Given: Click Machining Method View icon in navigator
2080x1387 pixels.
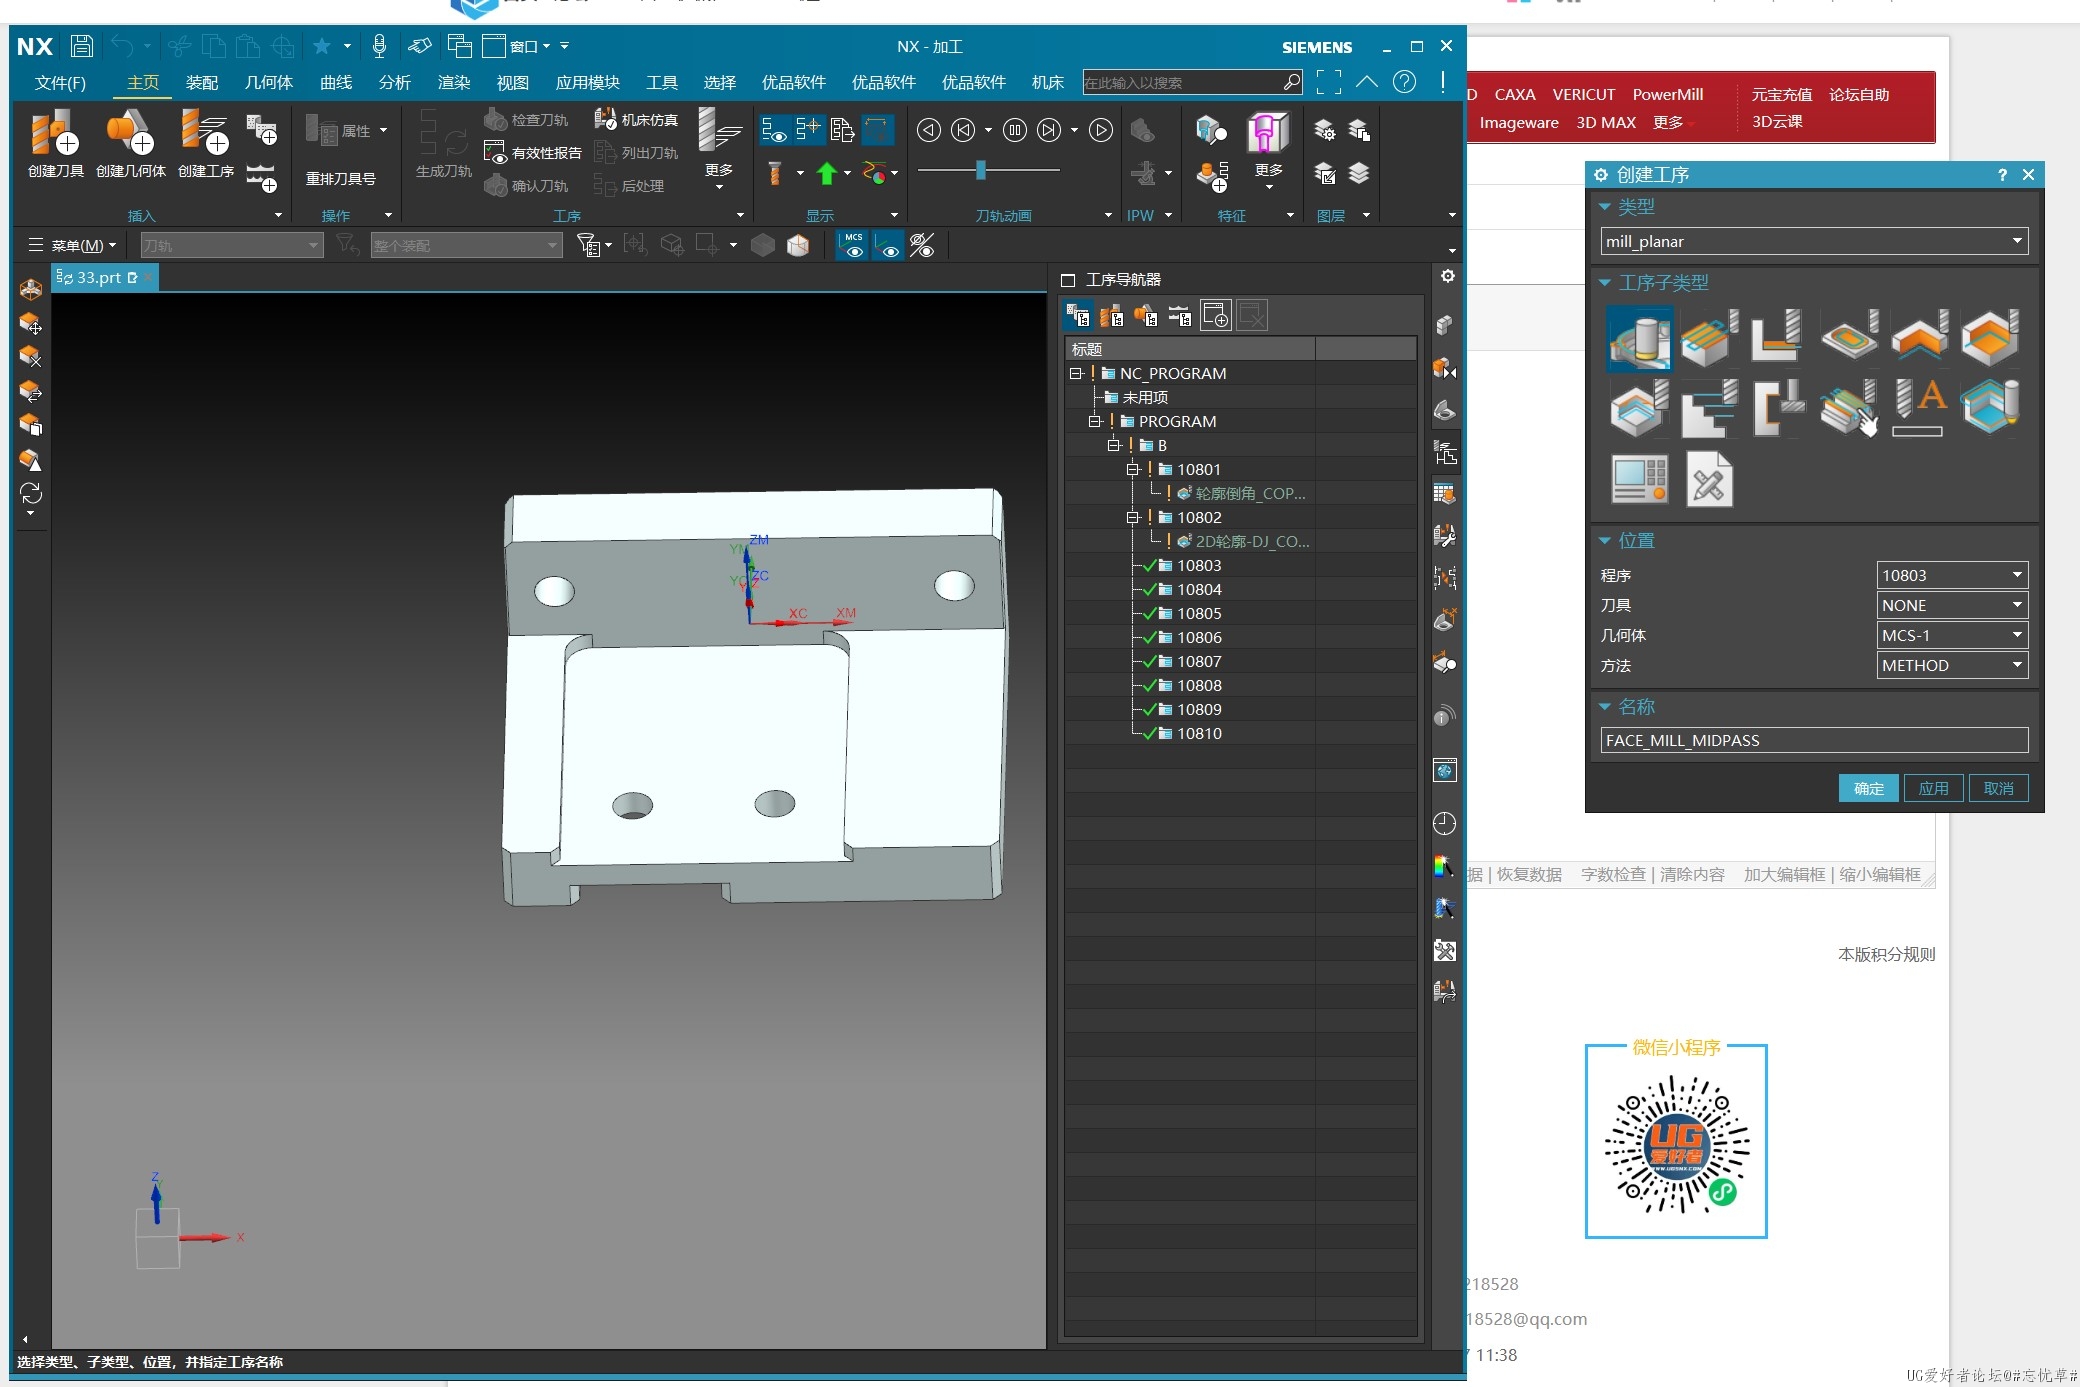Looking at the screenshot, I should (1180, 316).
